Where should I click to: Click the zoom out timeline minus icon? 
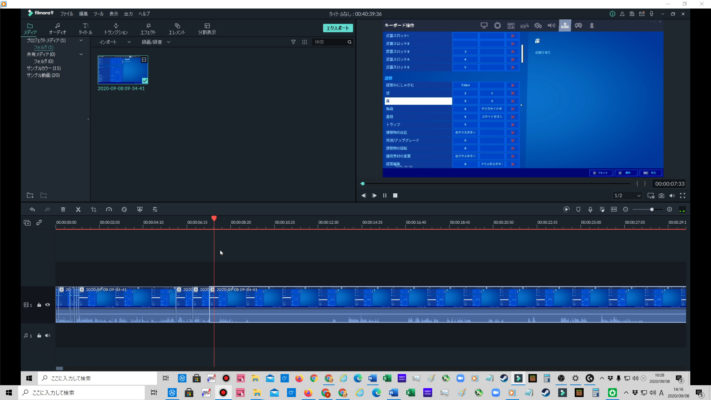tap(626, 210)
